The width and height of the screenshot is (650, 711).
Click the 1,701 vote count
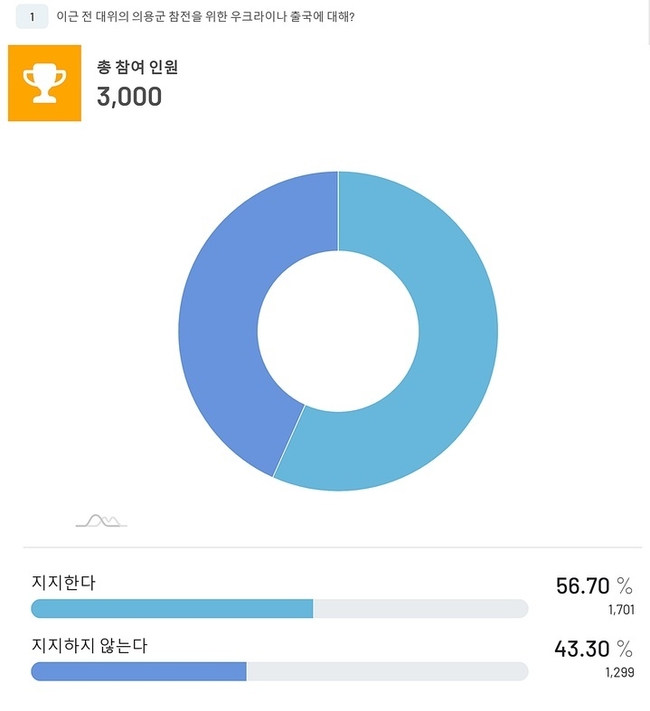pos(621,610)
